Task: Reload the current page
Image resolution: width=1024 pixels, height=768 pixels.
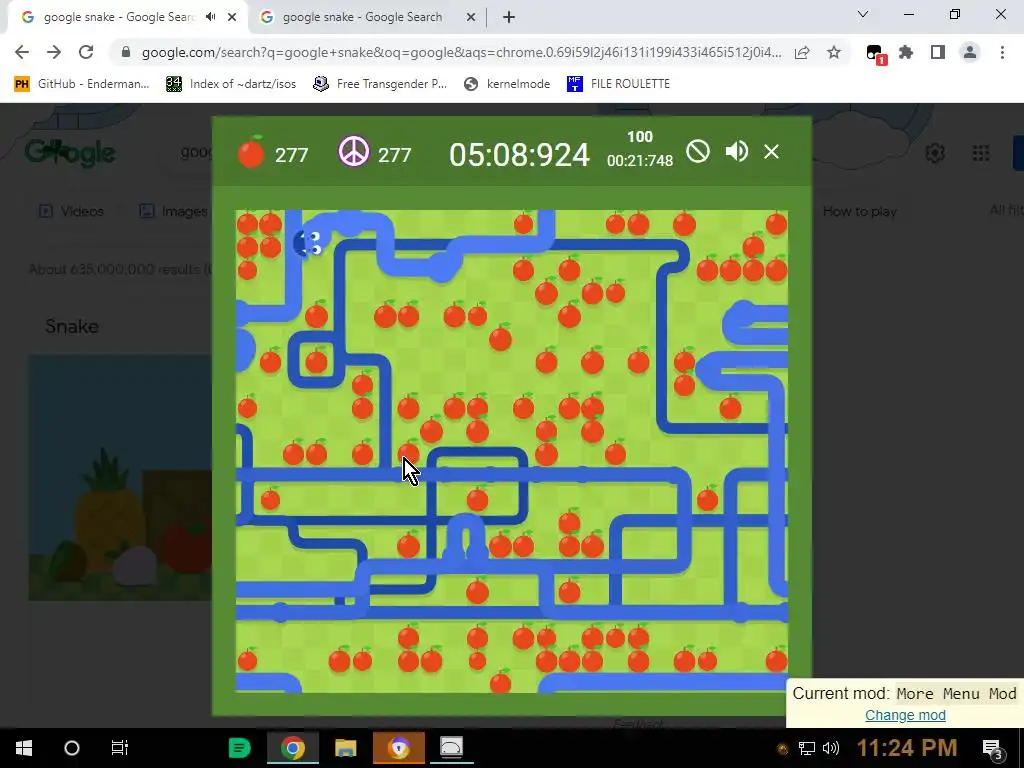Action: [86, 52]
